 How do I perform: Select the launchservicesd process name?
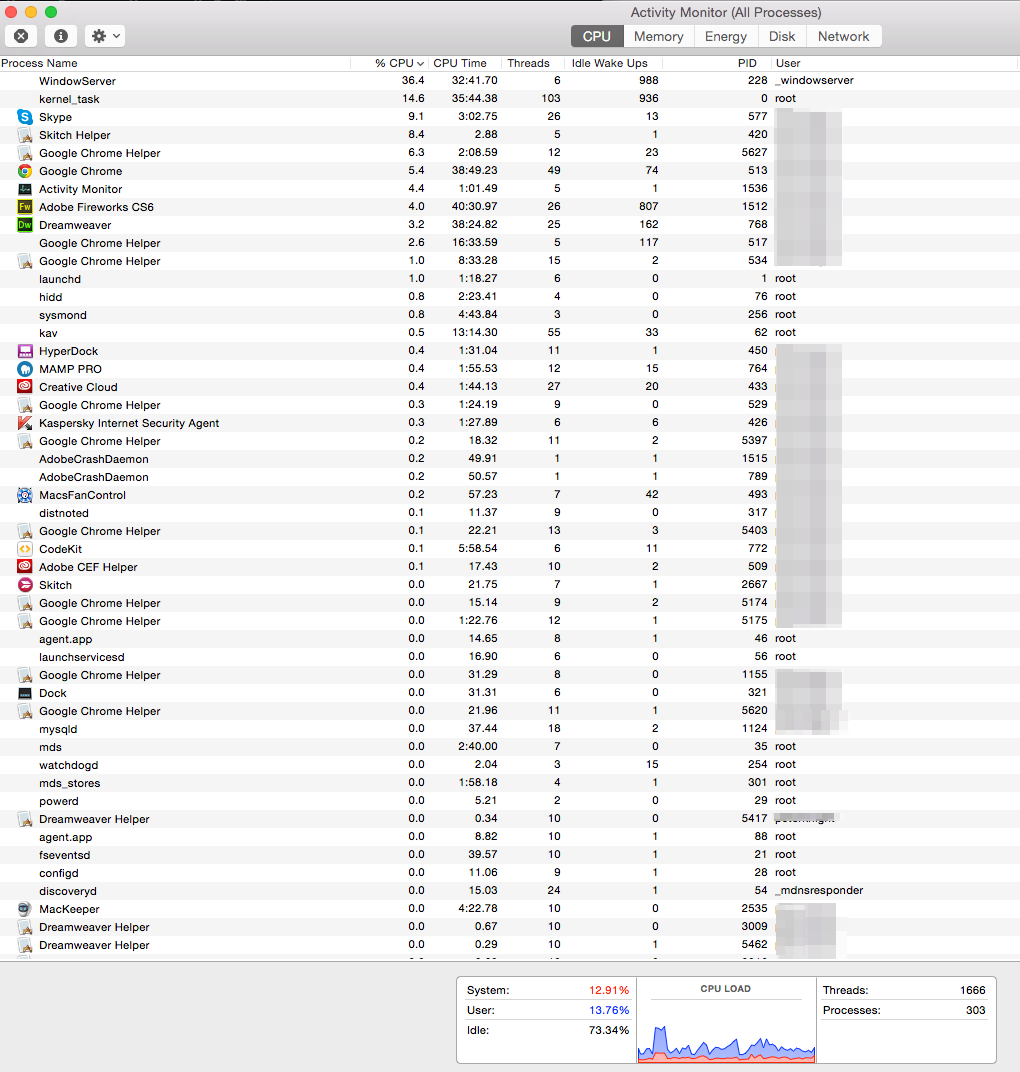pos(82,657)
